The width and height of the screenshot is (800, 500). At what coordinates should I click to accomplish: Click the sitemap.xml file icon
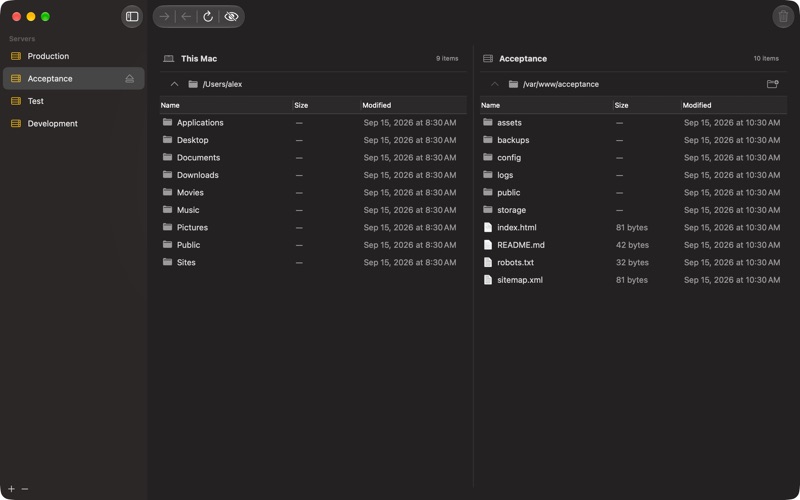point(488,280)
